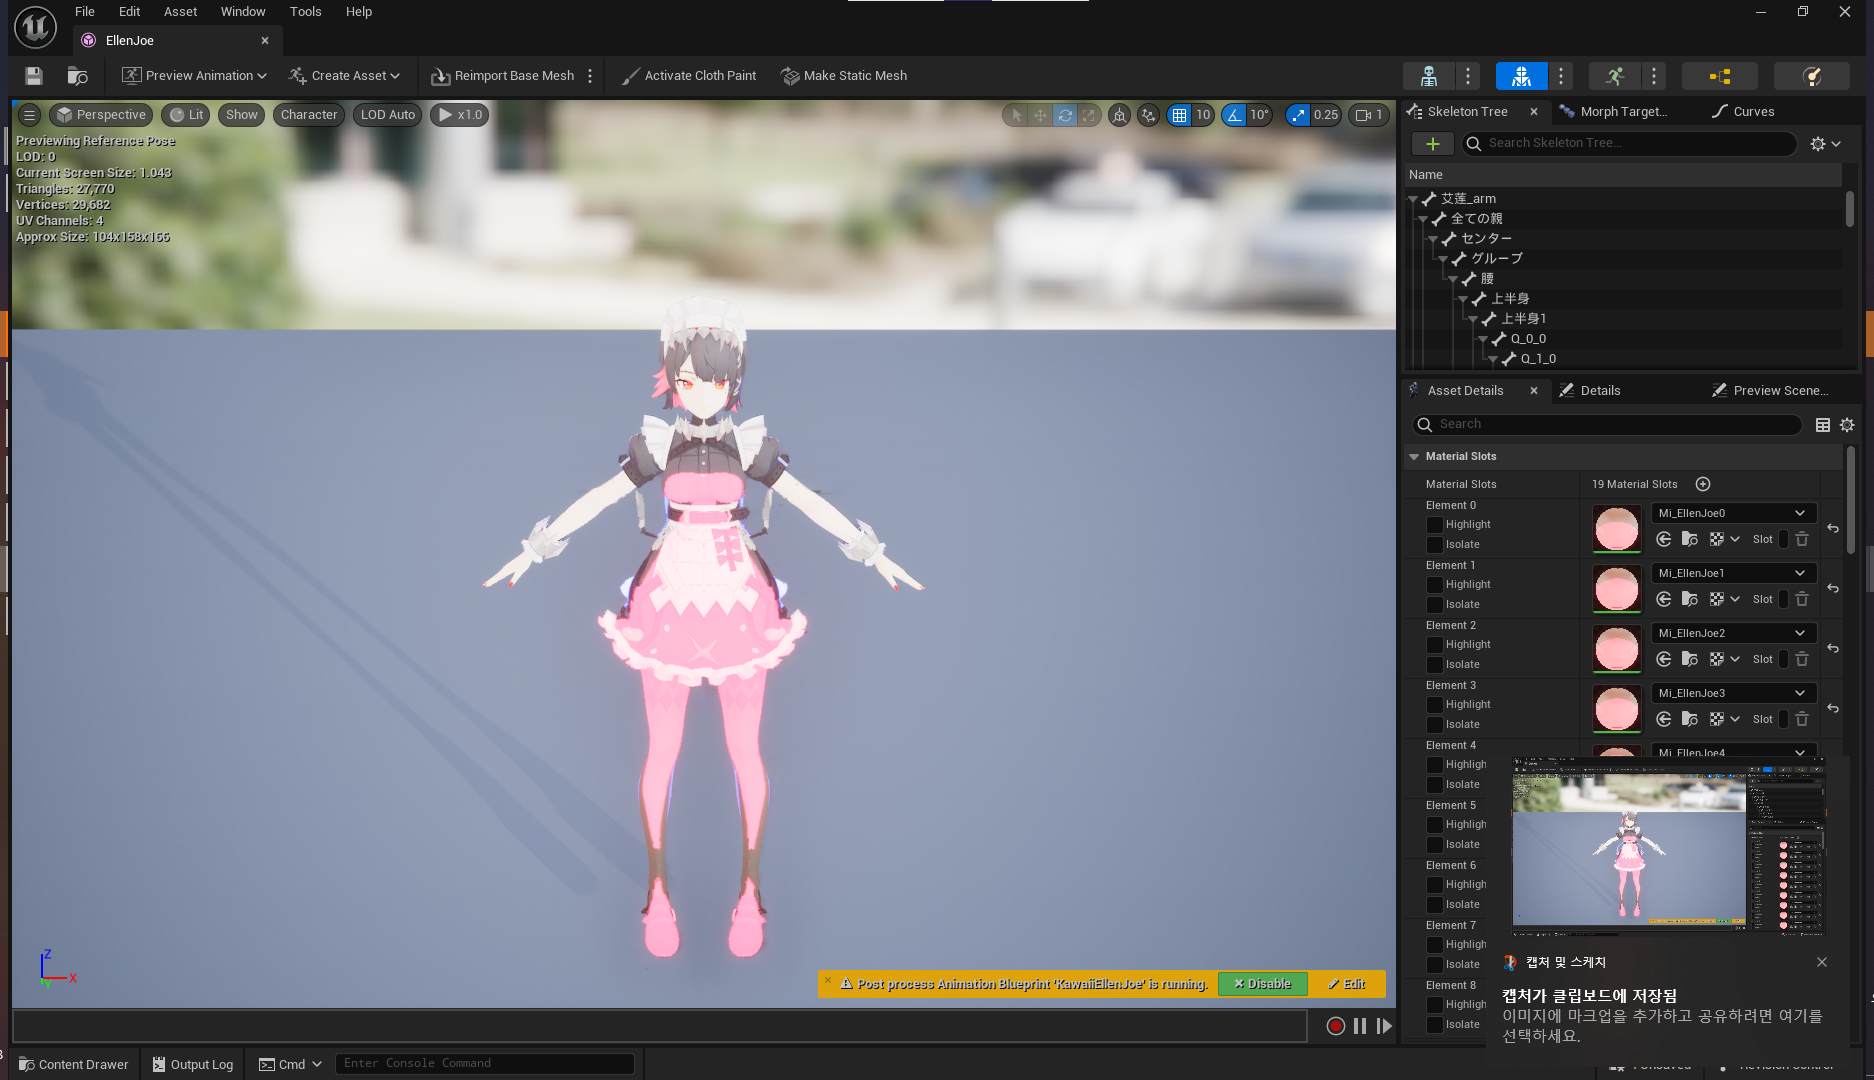Activate scale tool in viewport

1089,115
